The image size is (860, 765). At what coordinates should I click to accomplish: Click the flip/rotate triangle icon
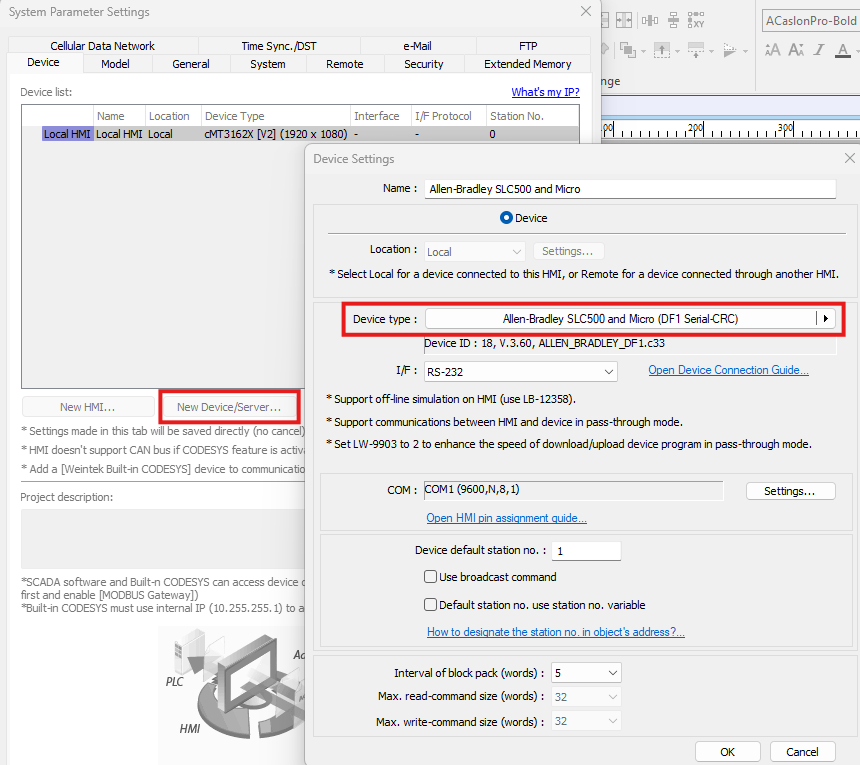pos(729,50)
